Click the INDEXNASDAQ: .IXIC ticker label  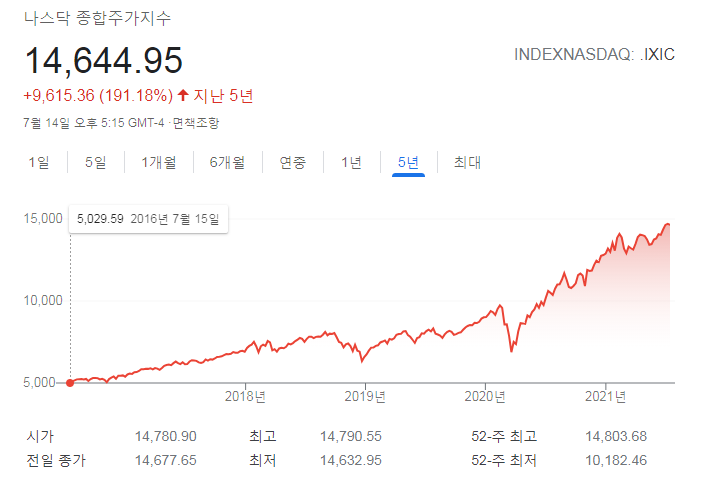click(x=594, y=54)
